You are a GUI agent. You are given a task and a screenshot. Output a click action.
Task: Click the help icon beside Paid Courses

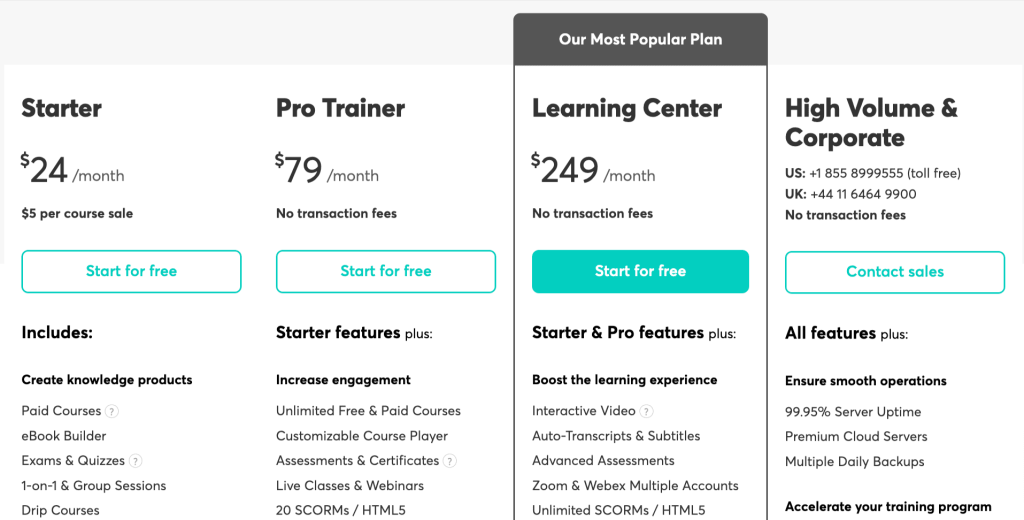click(x=112, y=411)
